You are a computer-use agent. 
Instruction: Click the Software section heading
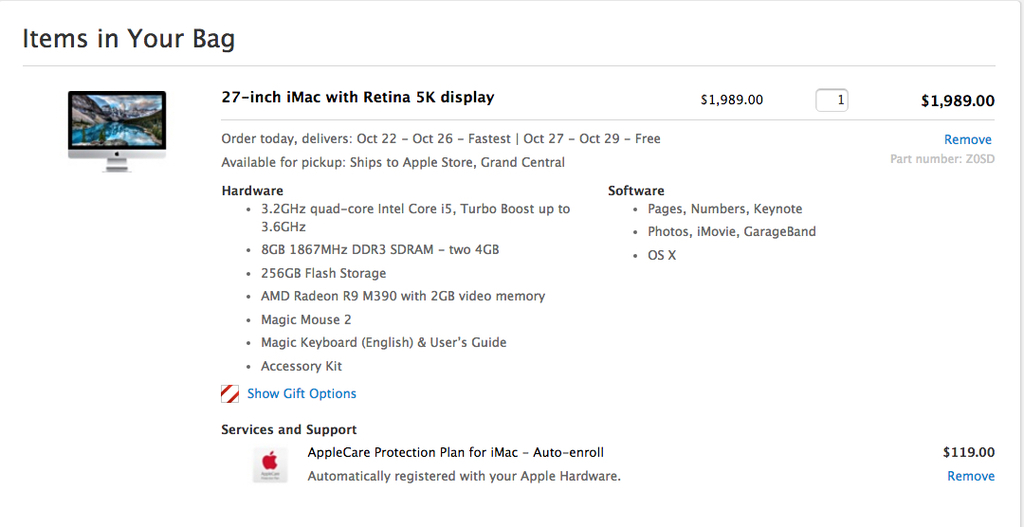click(636, 191)
